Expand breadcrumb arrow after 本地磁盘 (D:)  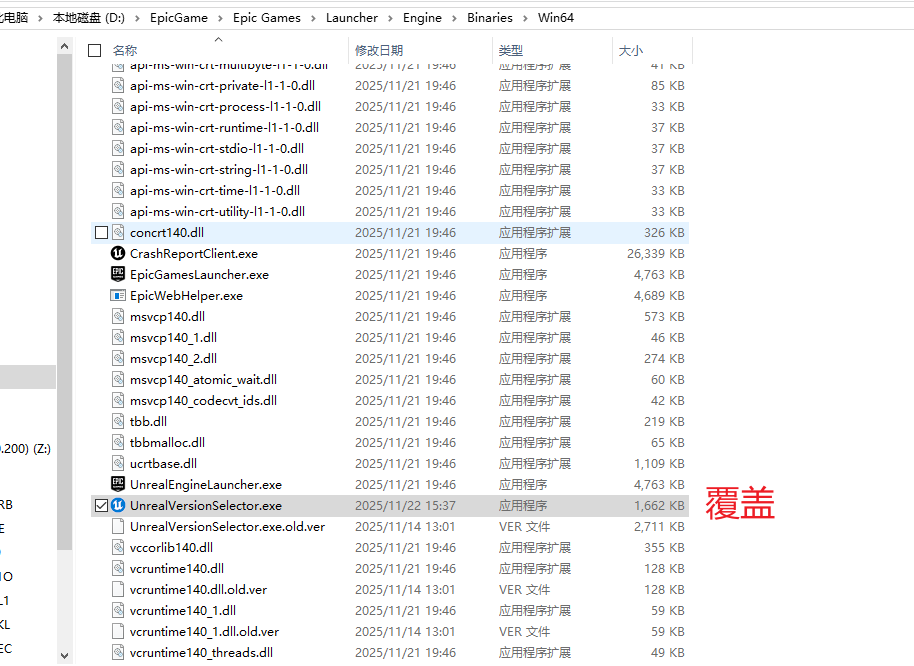pos(137,18)
